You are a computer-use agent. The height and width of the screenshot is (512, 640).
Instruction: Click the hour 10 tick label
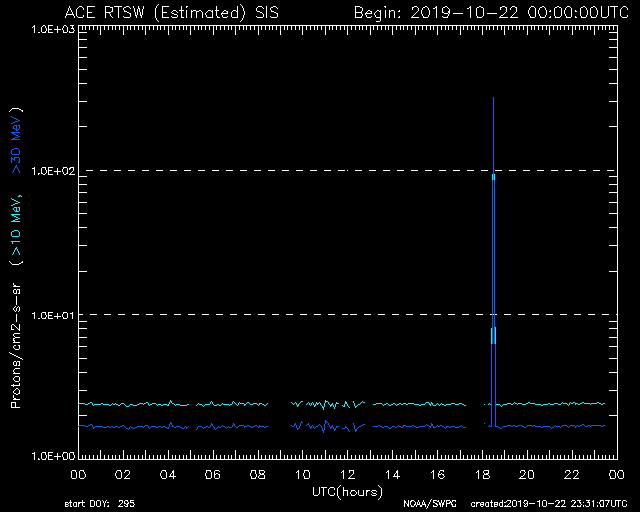(x=301, y=474)
